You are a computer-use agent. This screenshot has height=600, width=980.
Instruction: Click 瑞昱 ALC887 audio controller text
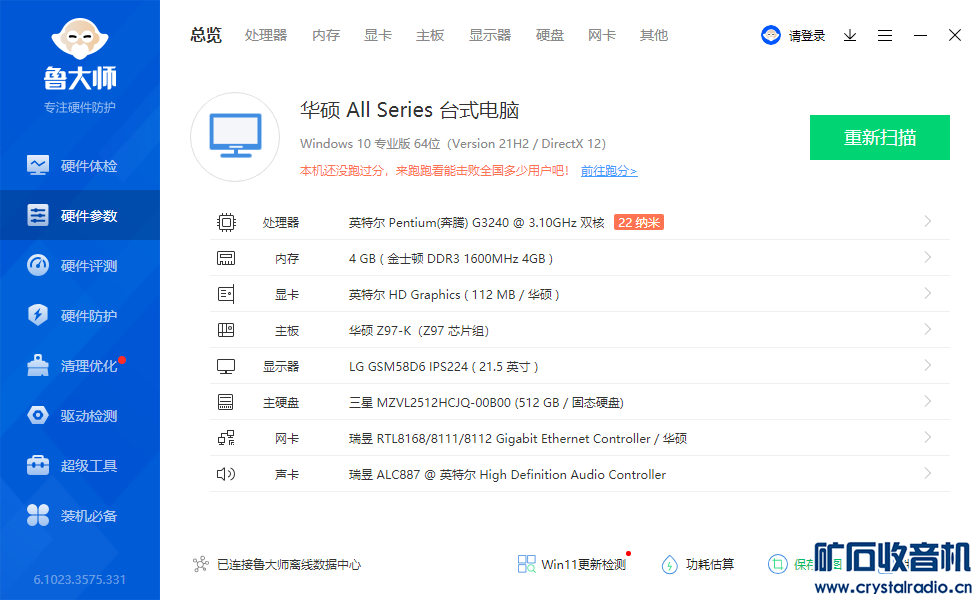[508, 474]
